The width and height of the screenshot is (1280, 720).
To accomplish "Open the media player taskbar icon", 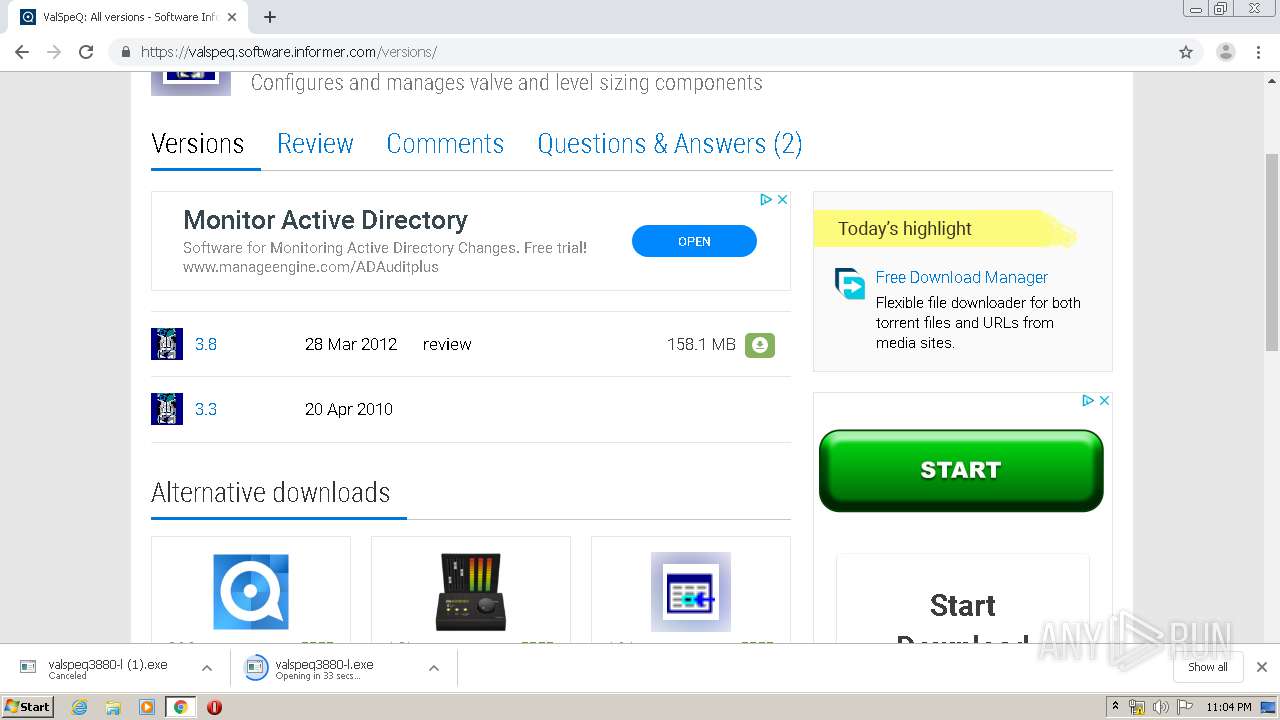I will tap(147, 707).
